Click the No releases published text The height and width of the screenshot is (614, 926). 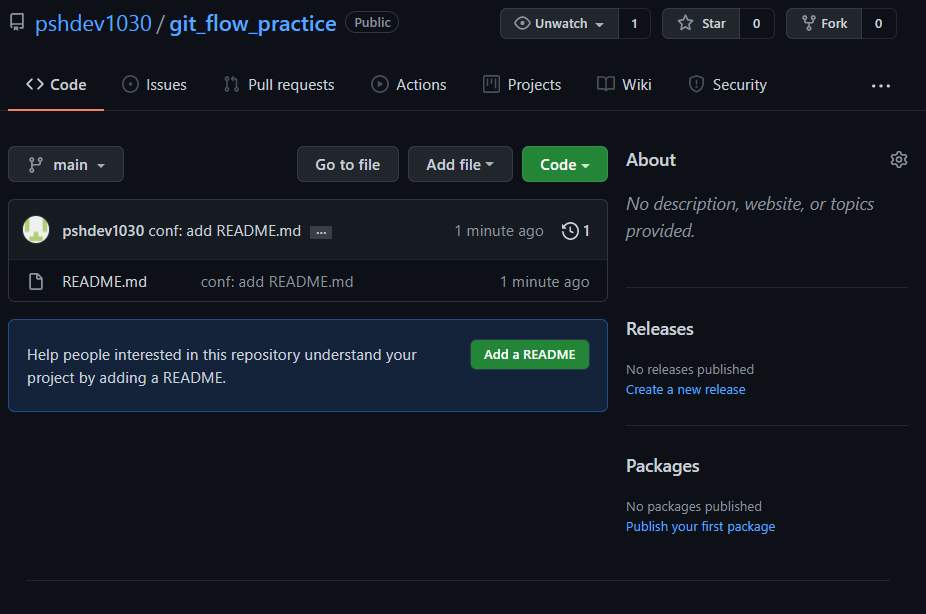tap(690, 370)
